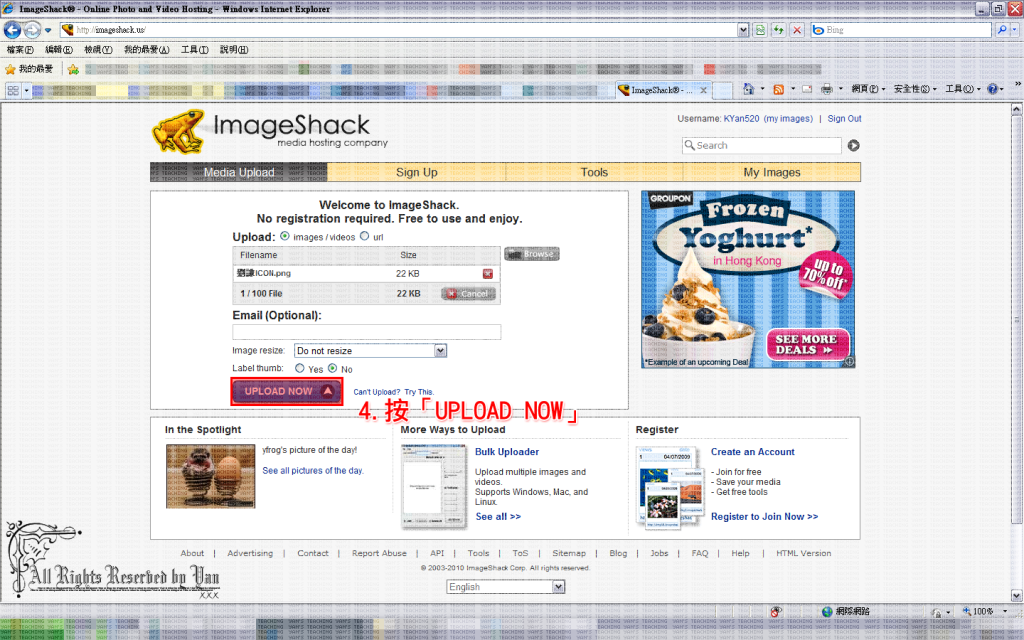The image size is (1024, 640).
Task: Open the KYan520 username link
Action: [741, 119]
